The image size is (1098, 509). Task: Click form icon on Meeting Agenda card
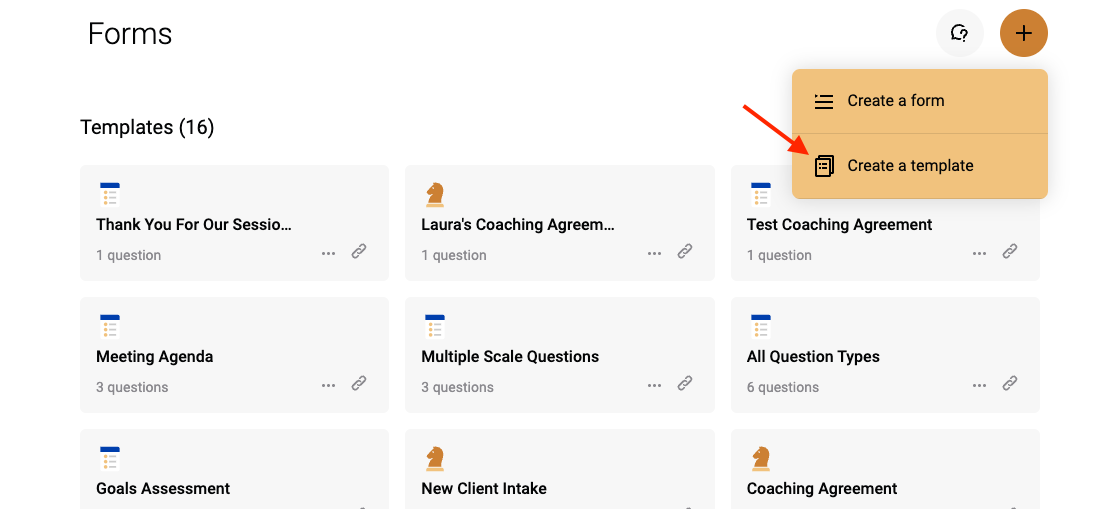tap(110, 327)
